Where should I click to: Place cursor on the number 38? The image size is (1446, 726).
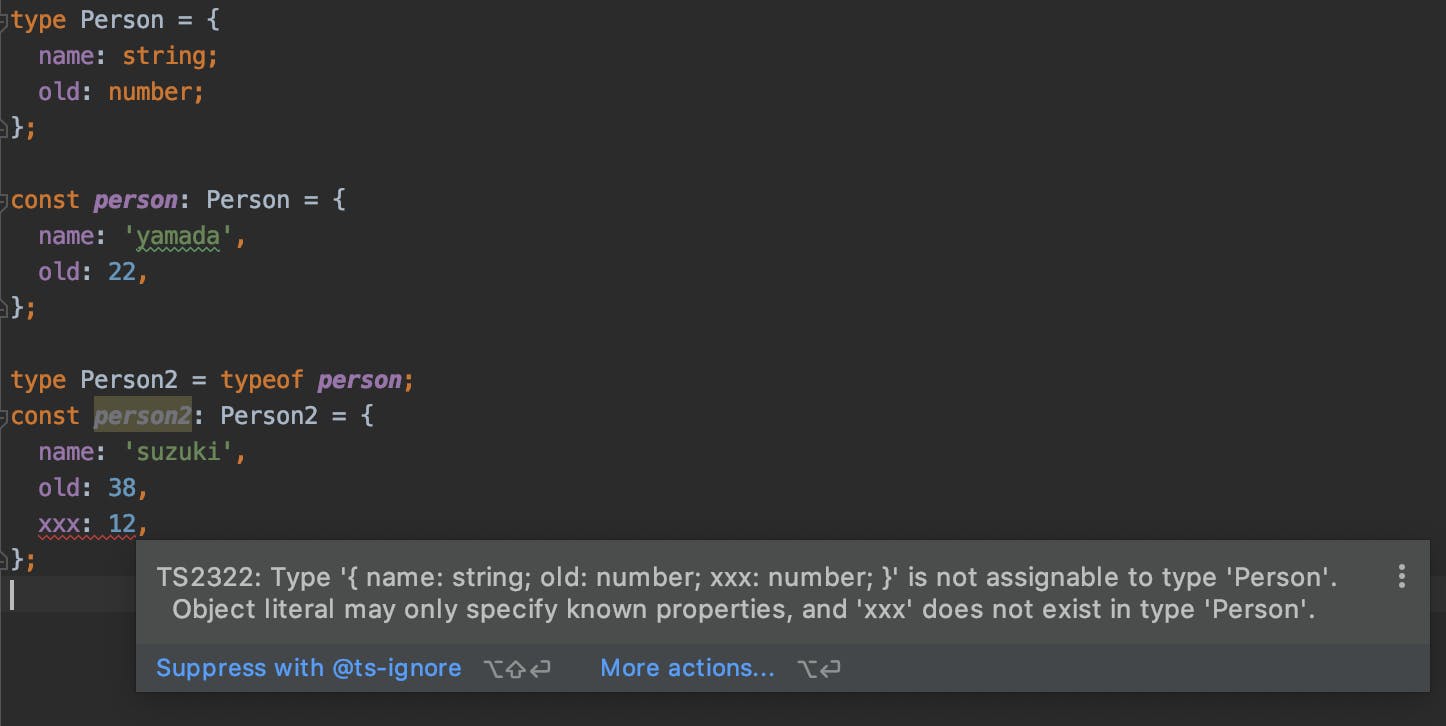(122, 488)
